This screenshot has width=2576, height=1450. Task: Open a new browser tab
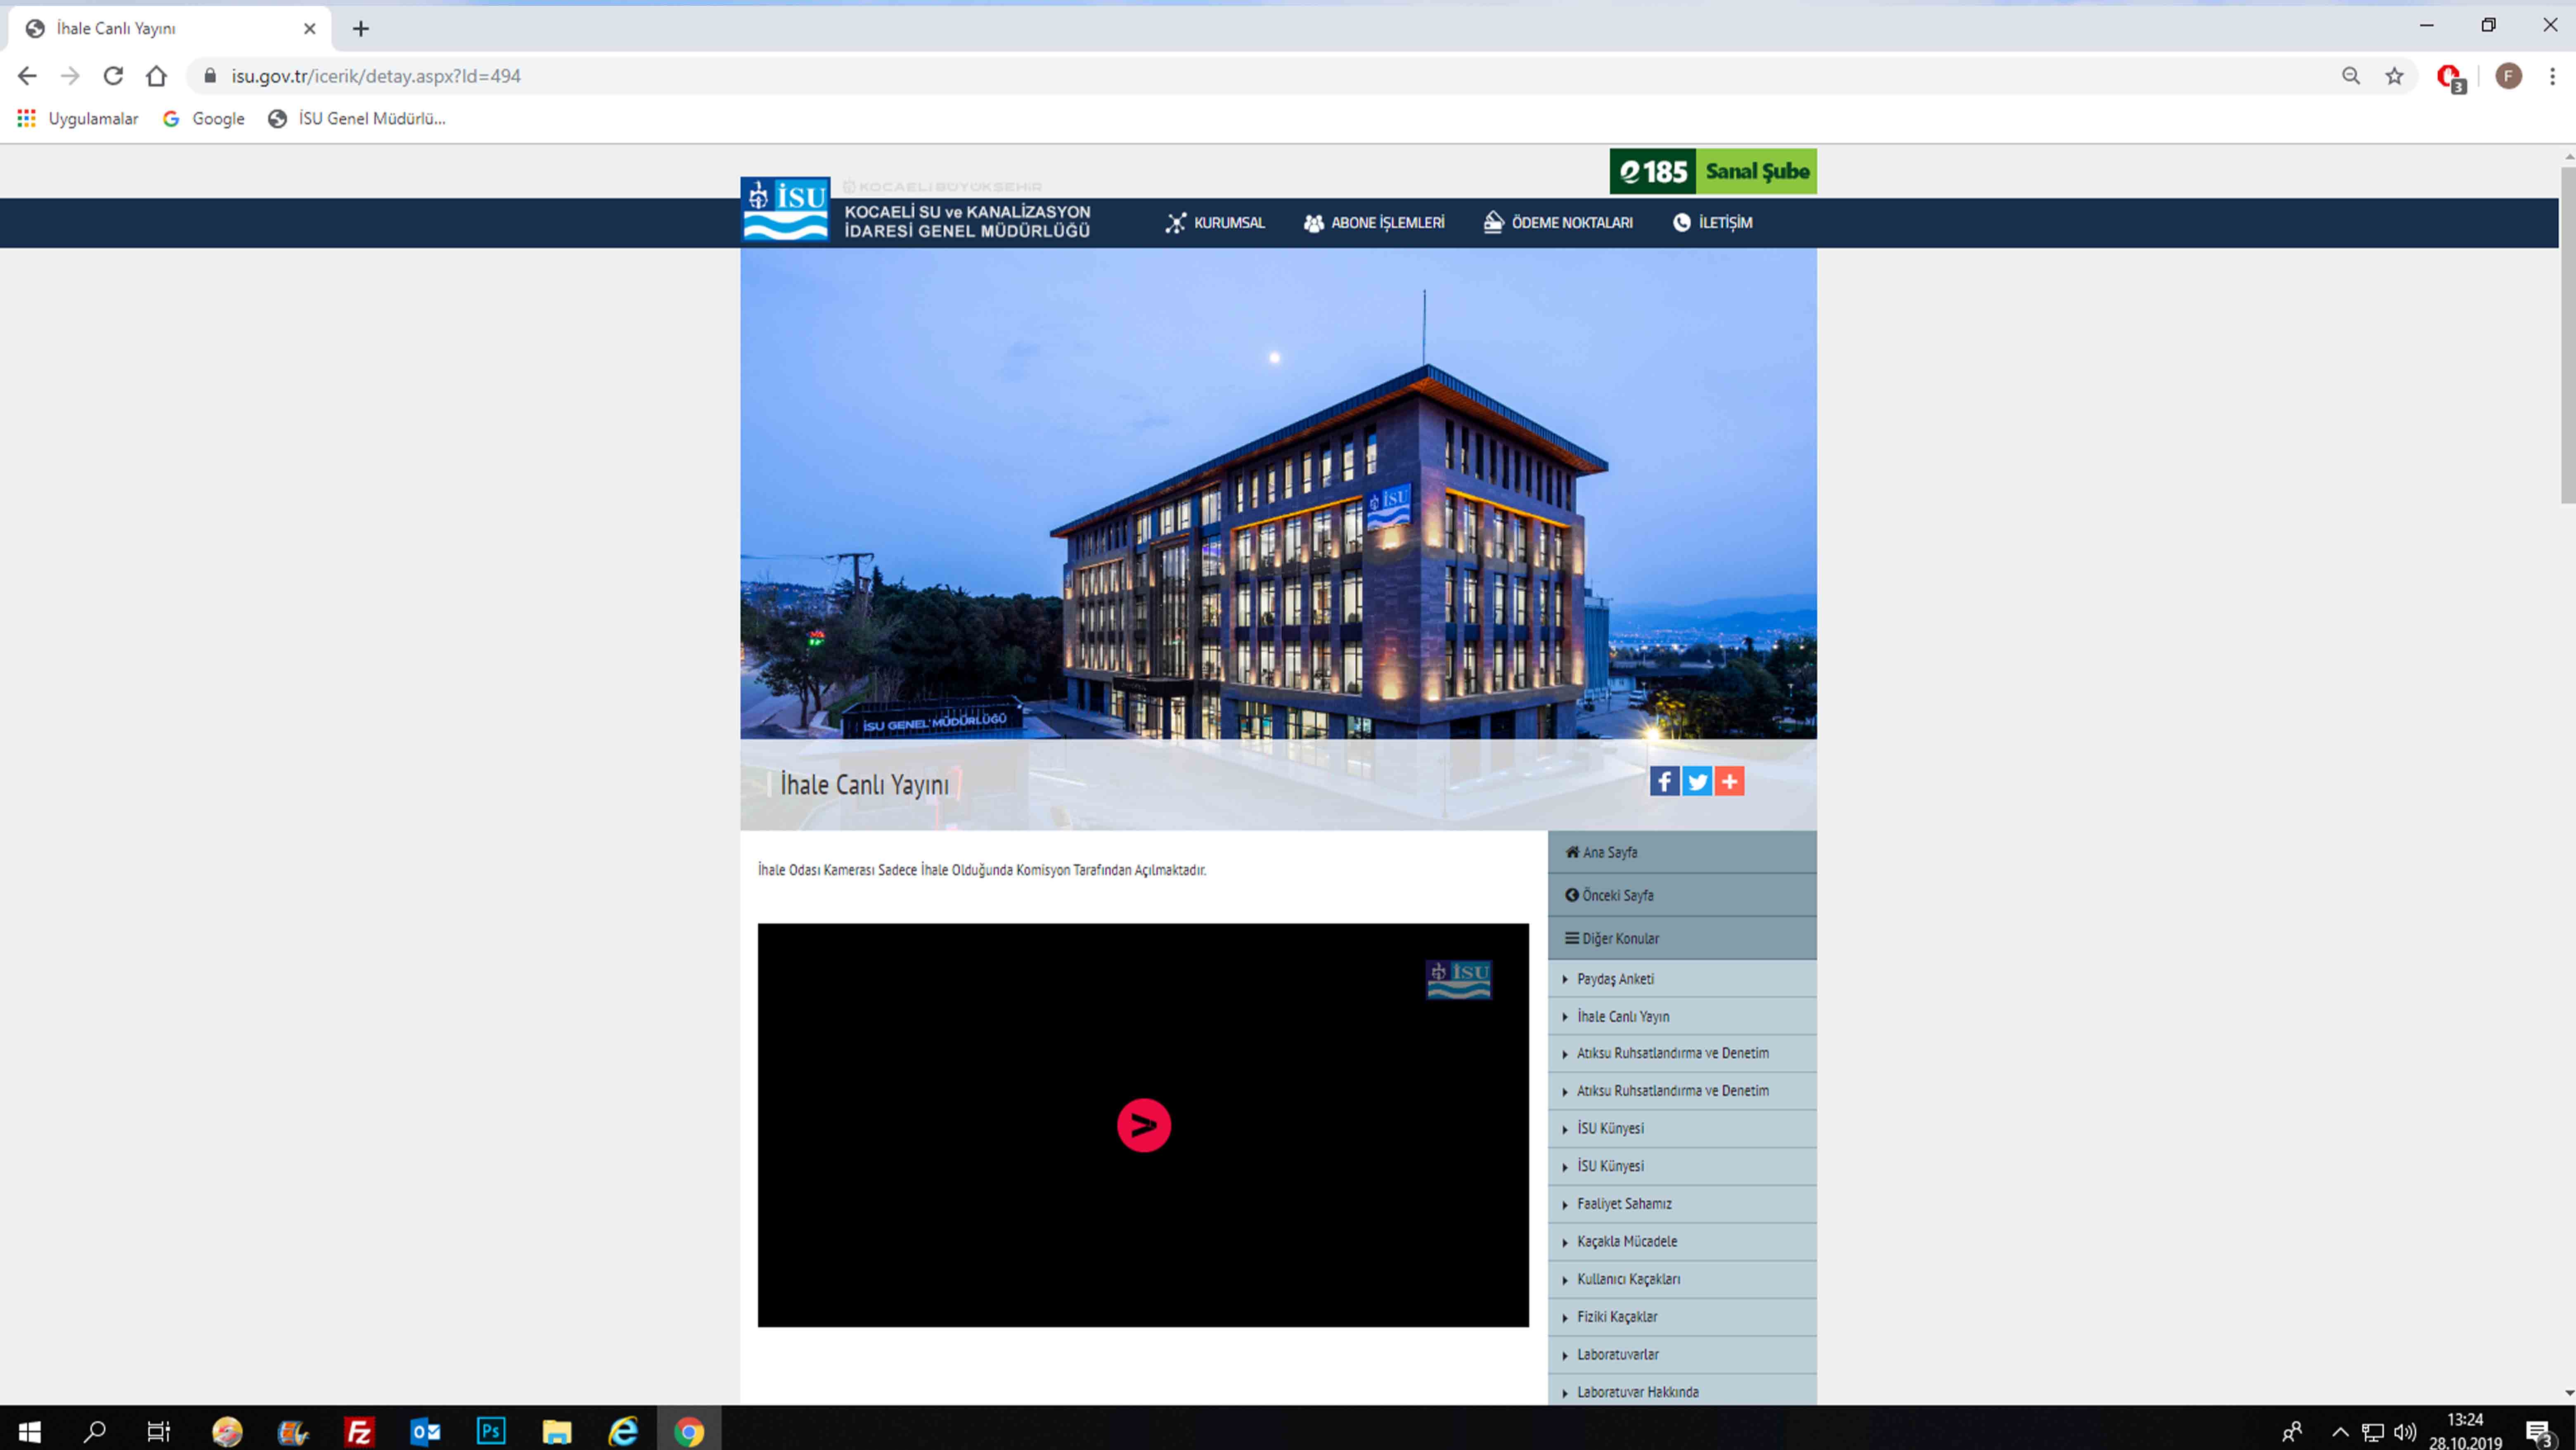361,29
